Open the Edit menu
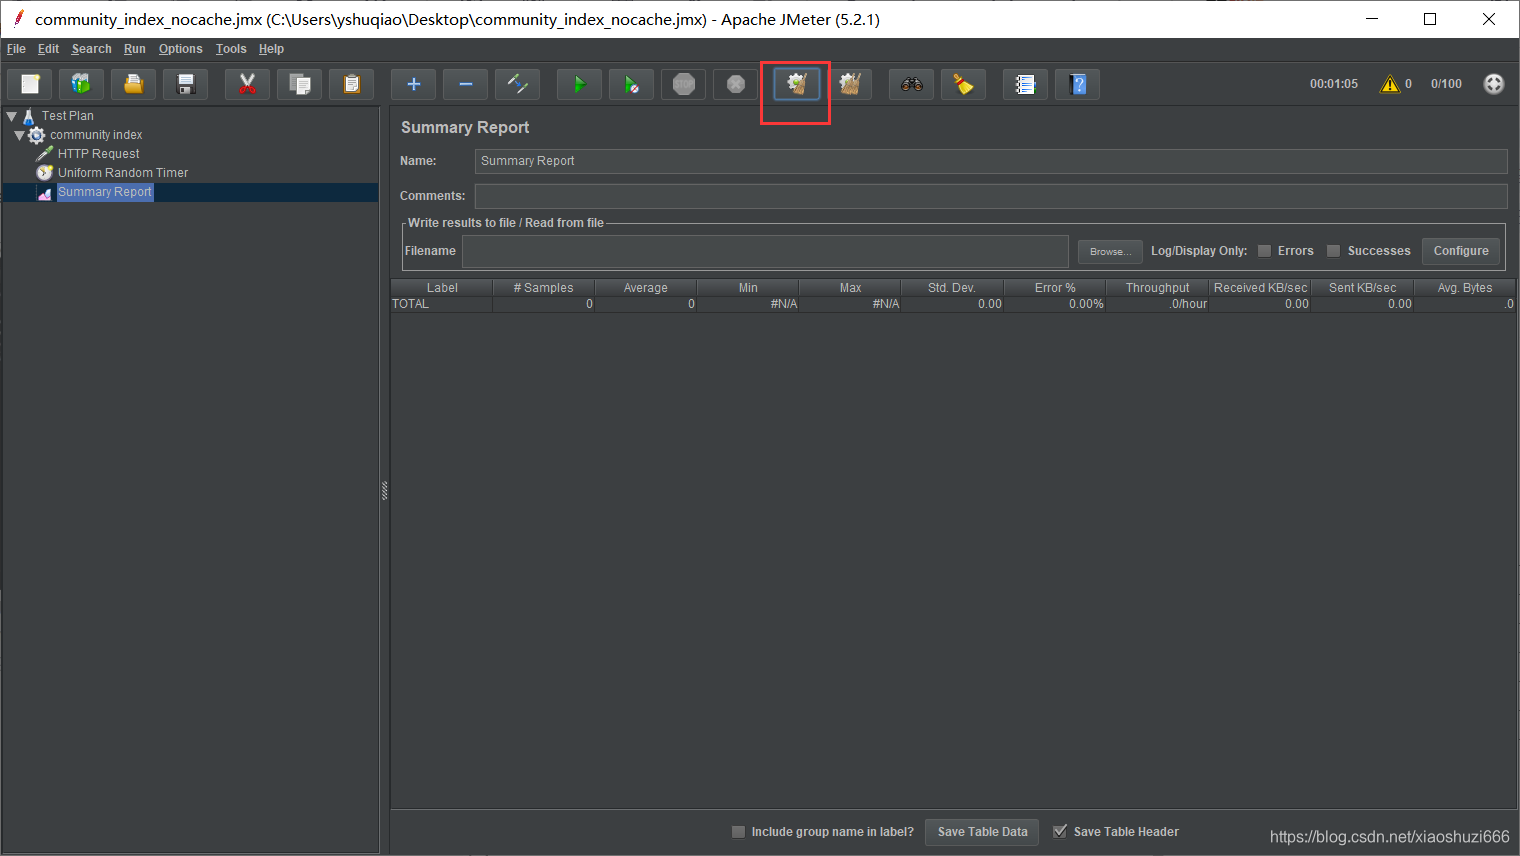This screenshot has width=1520, height=856. tap(48, 49)
